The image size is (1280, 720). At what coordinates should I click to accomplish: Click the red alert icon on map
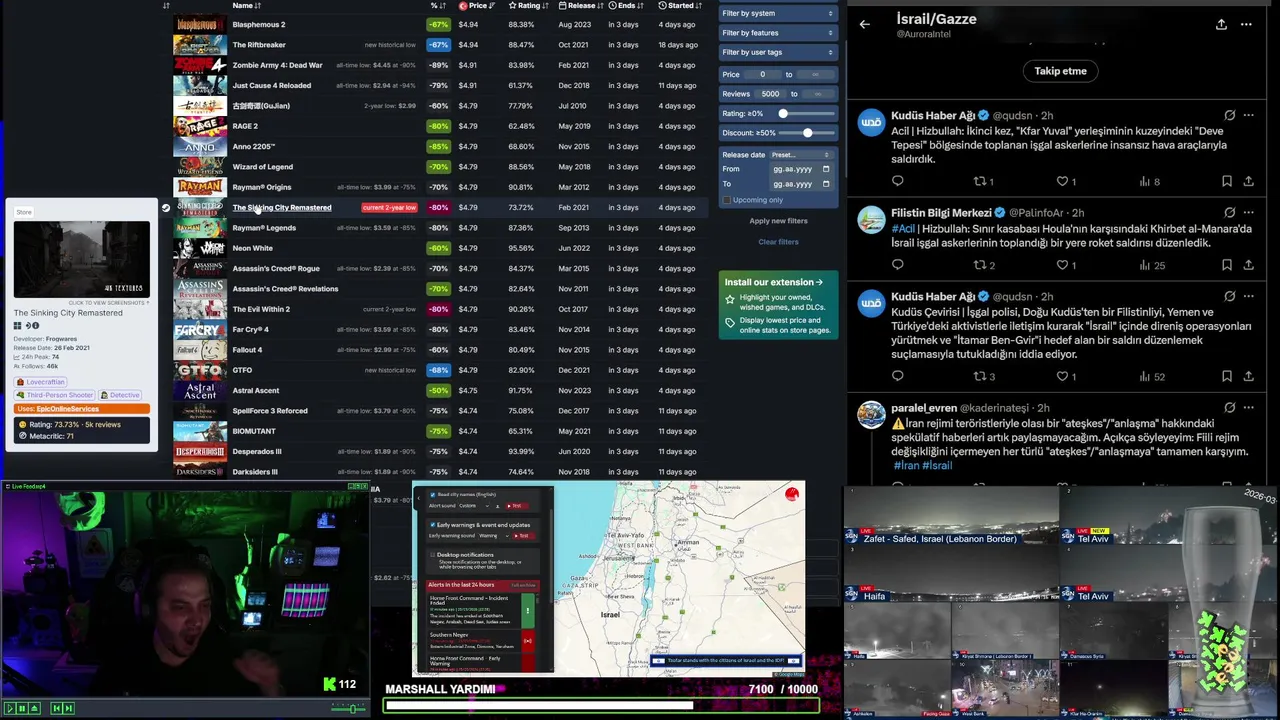[792, 494]
